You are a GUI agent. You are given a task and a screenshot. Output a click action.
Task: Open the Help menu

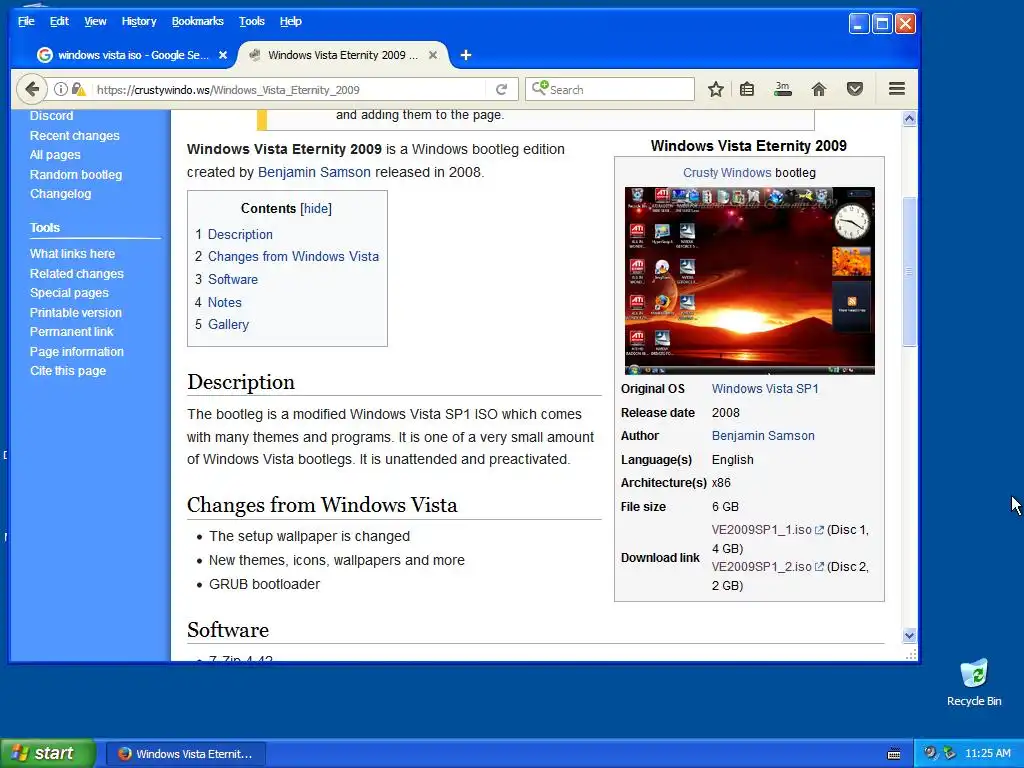[x=291, y=21]
